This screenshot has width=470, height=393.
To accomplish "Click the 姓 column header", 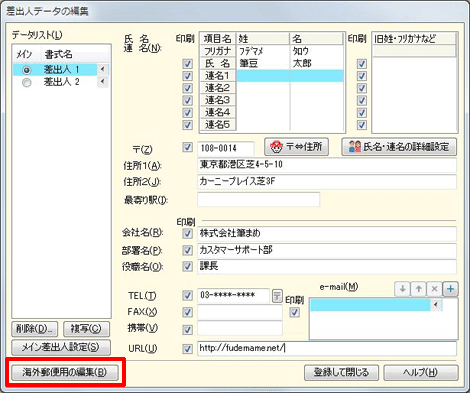I will pos(263,39).
